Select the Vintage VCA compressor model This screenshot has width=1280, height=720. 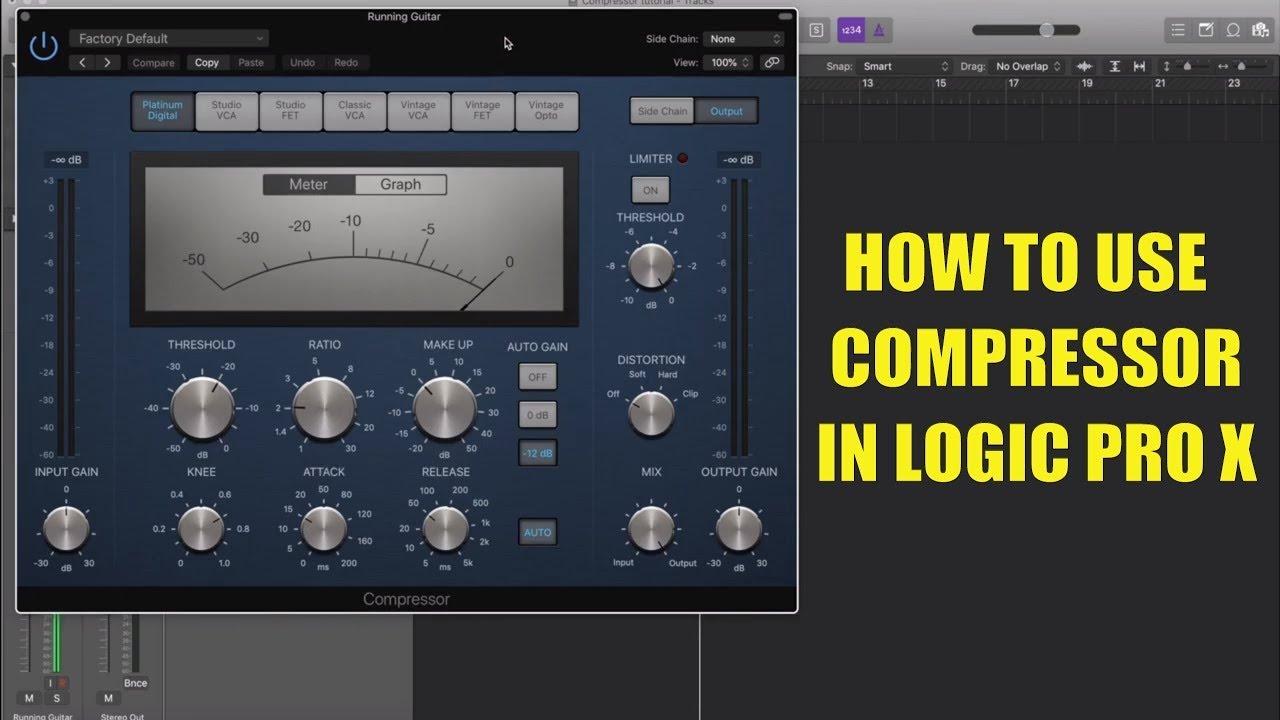(418, 110)
